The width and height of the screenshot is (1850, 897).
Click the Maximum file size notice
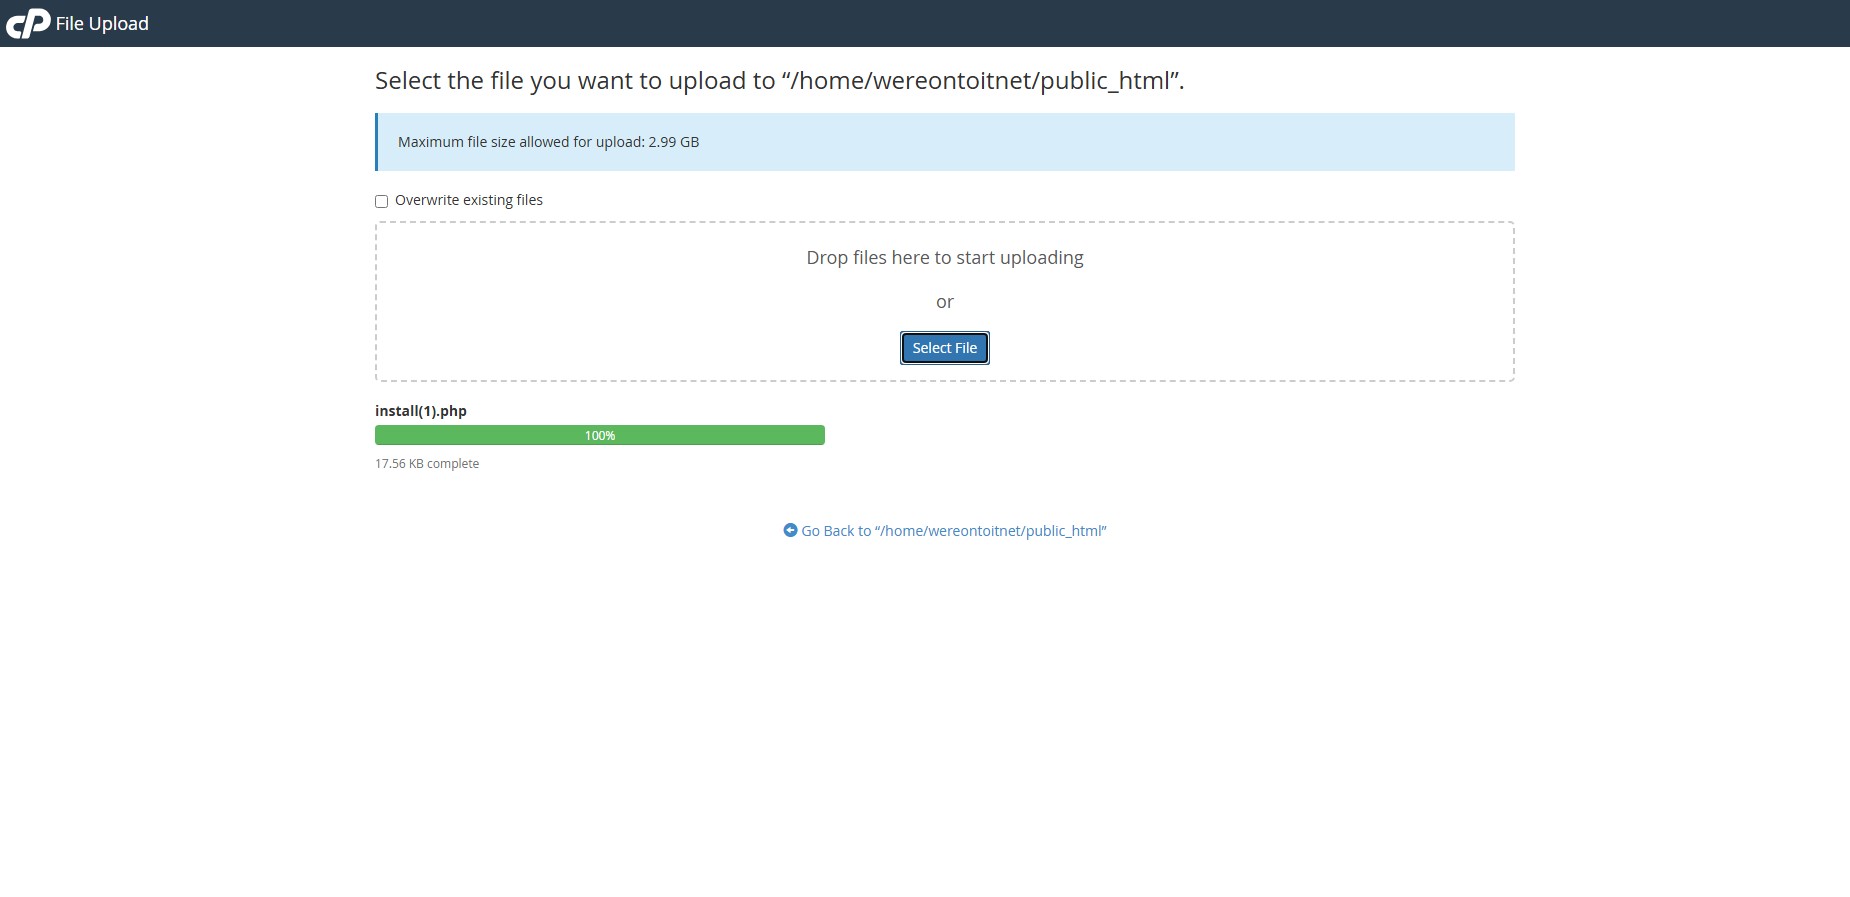coord(945,142)
